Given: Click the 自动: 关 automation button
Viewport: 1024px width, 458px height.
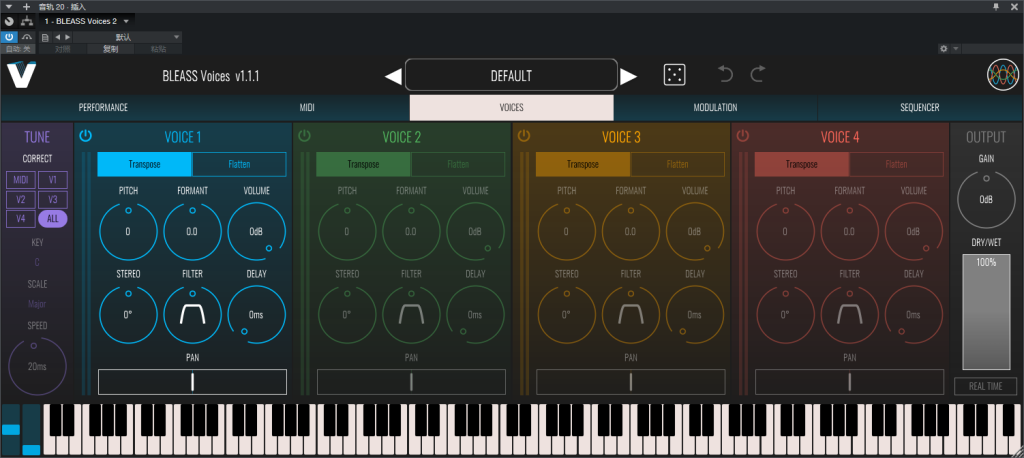Looking at the screenshot, I should [18, 49].
